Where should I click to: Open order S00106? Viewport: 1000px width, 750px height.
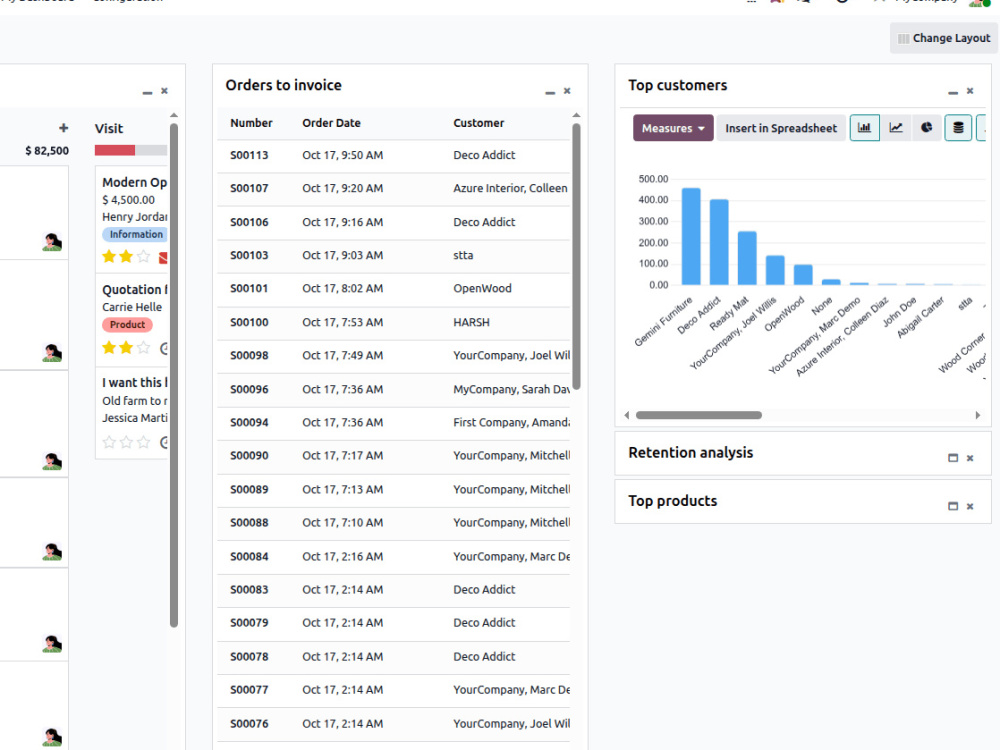[393, 223]
